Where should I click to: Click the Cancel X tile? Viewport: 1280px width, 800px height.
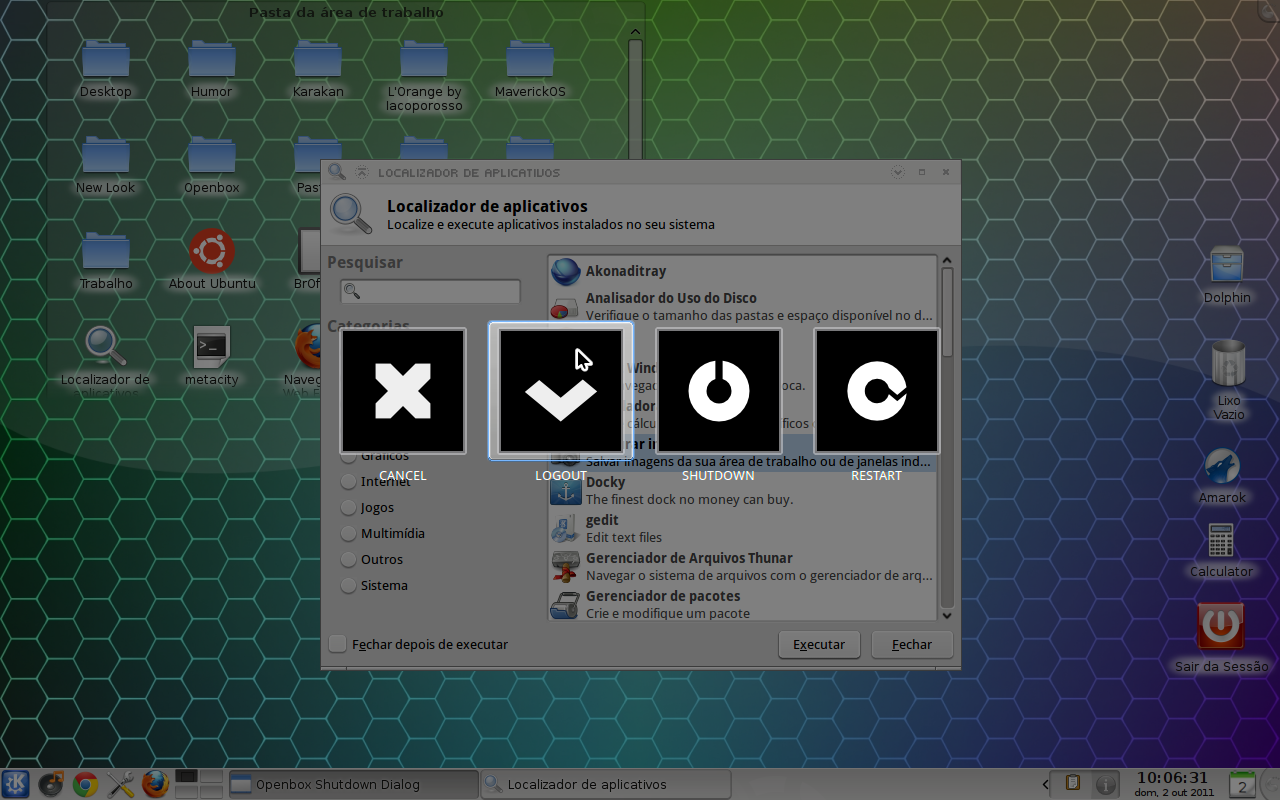tap(403, 391)
